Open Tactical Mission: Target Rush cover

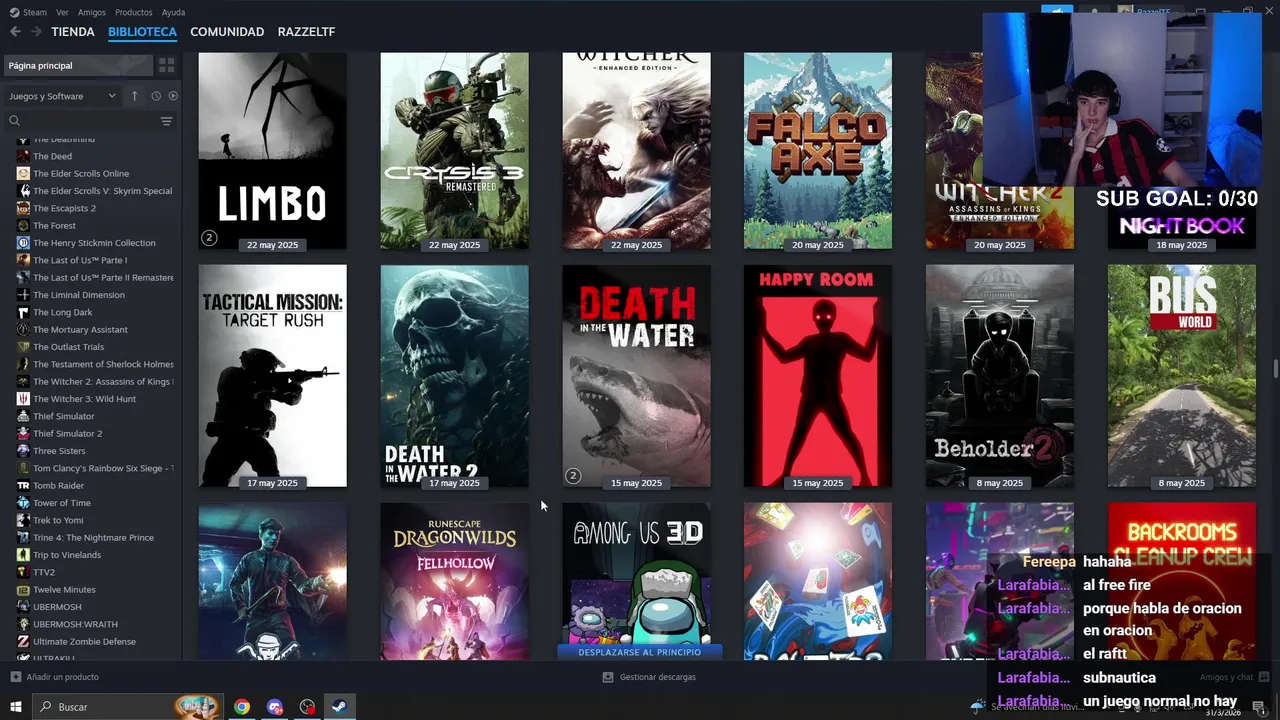click(x=273, y=376)
